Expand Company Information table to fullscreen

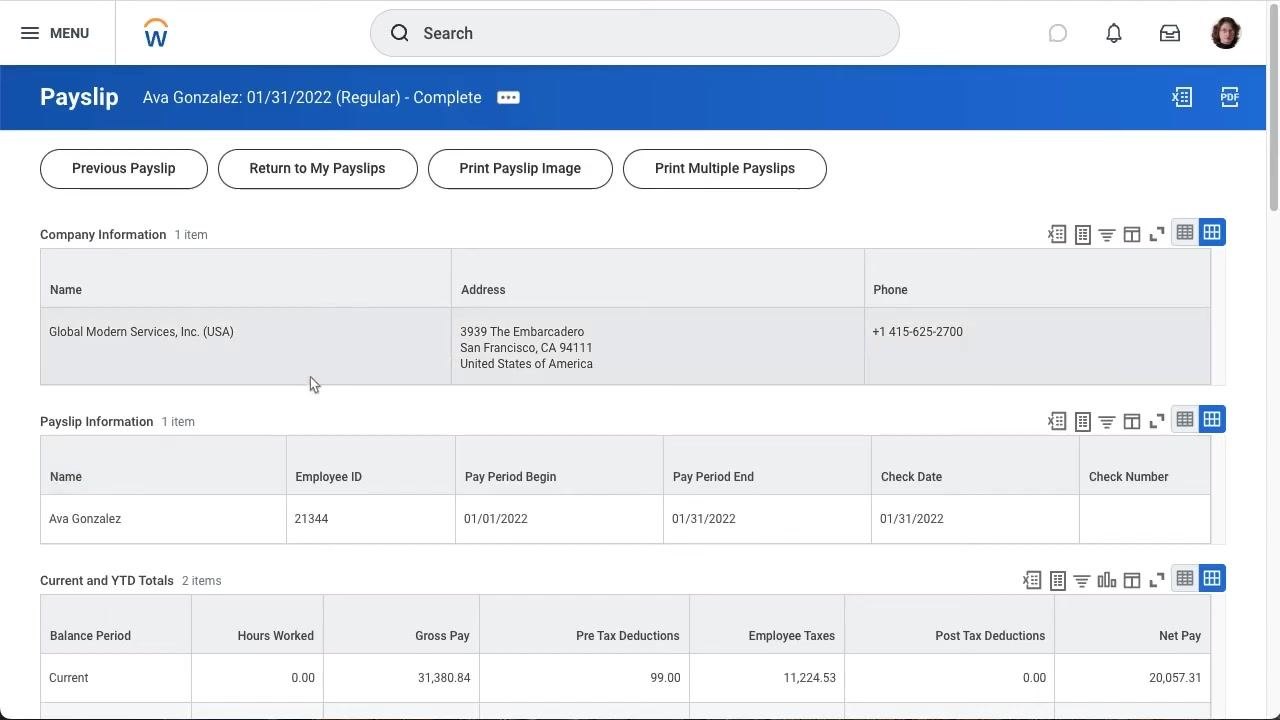point(1157,234)
